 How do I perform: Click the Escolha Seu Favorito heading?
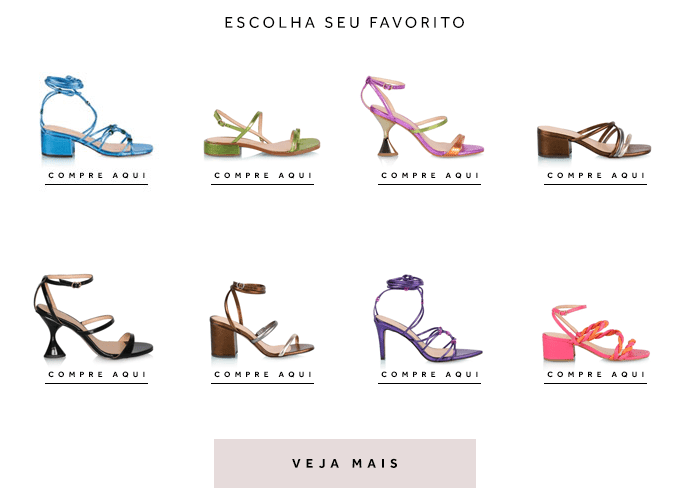344,23
